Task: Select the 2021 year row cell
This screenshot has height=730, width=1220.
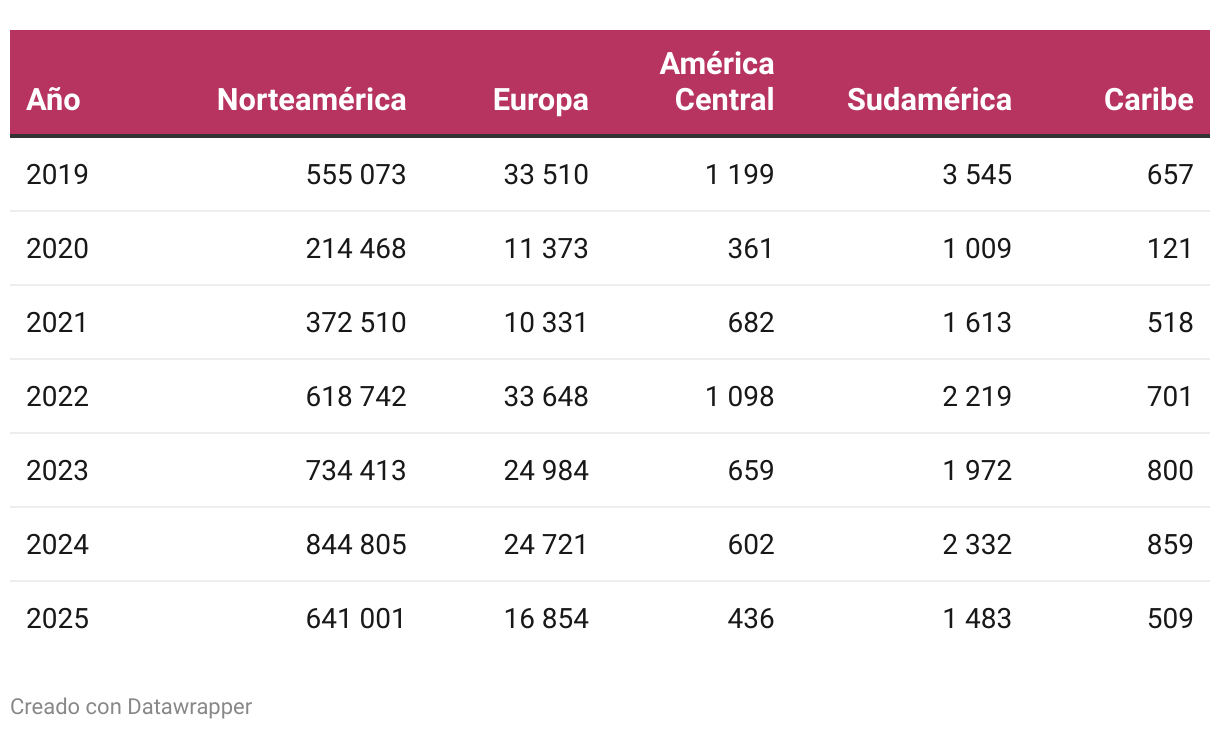Action: point(57,323)
